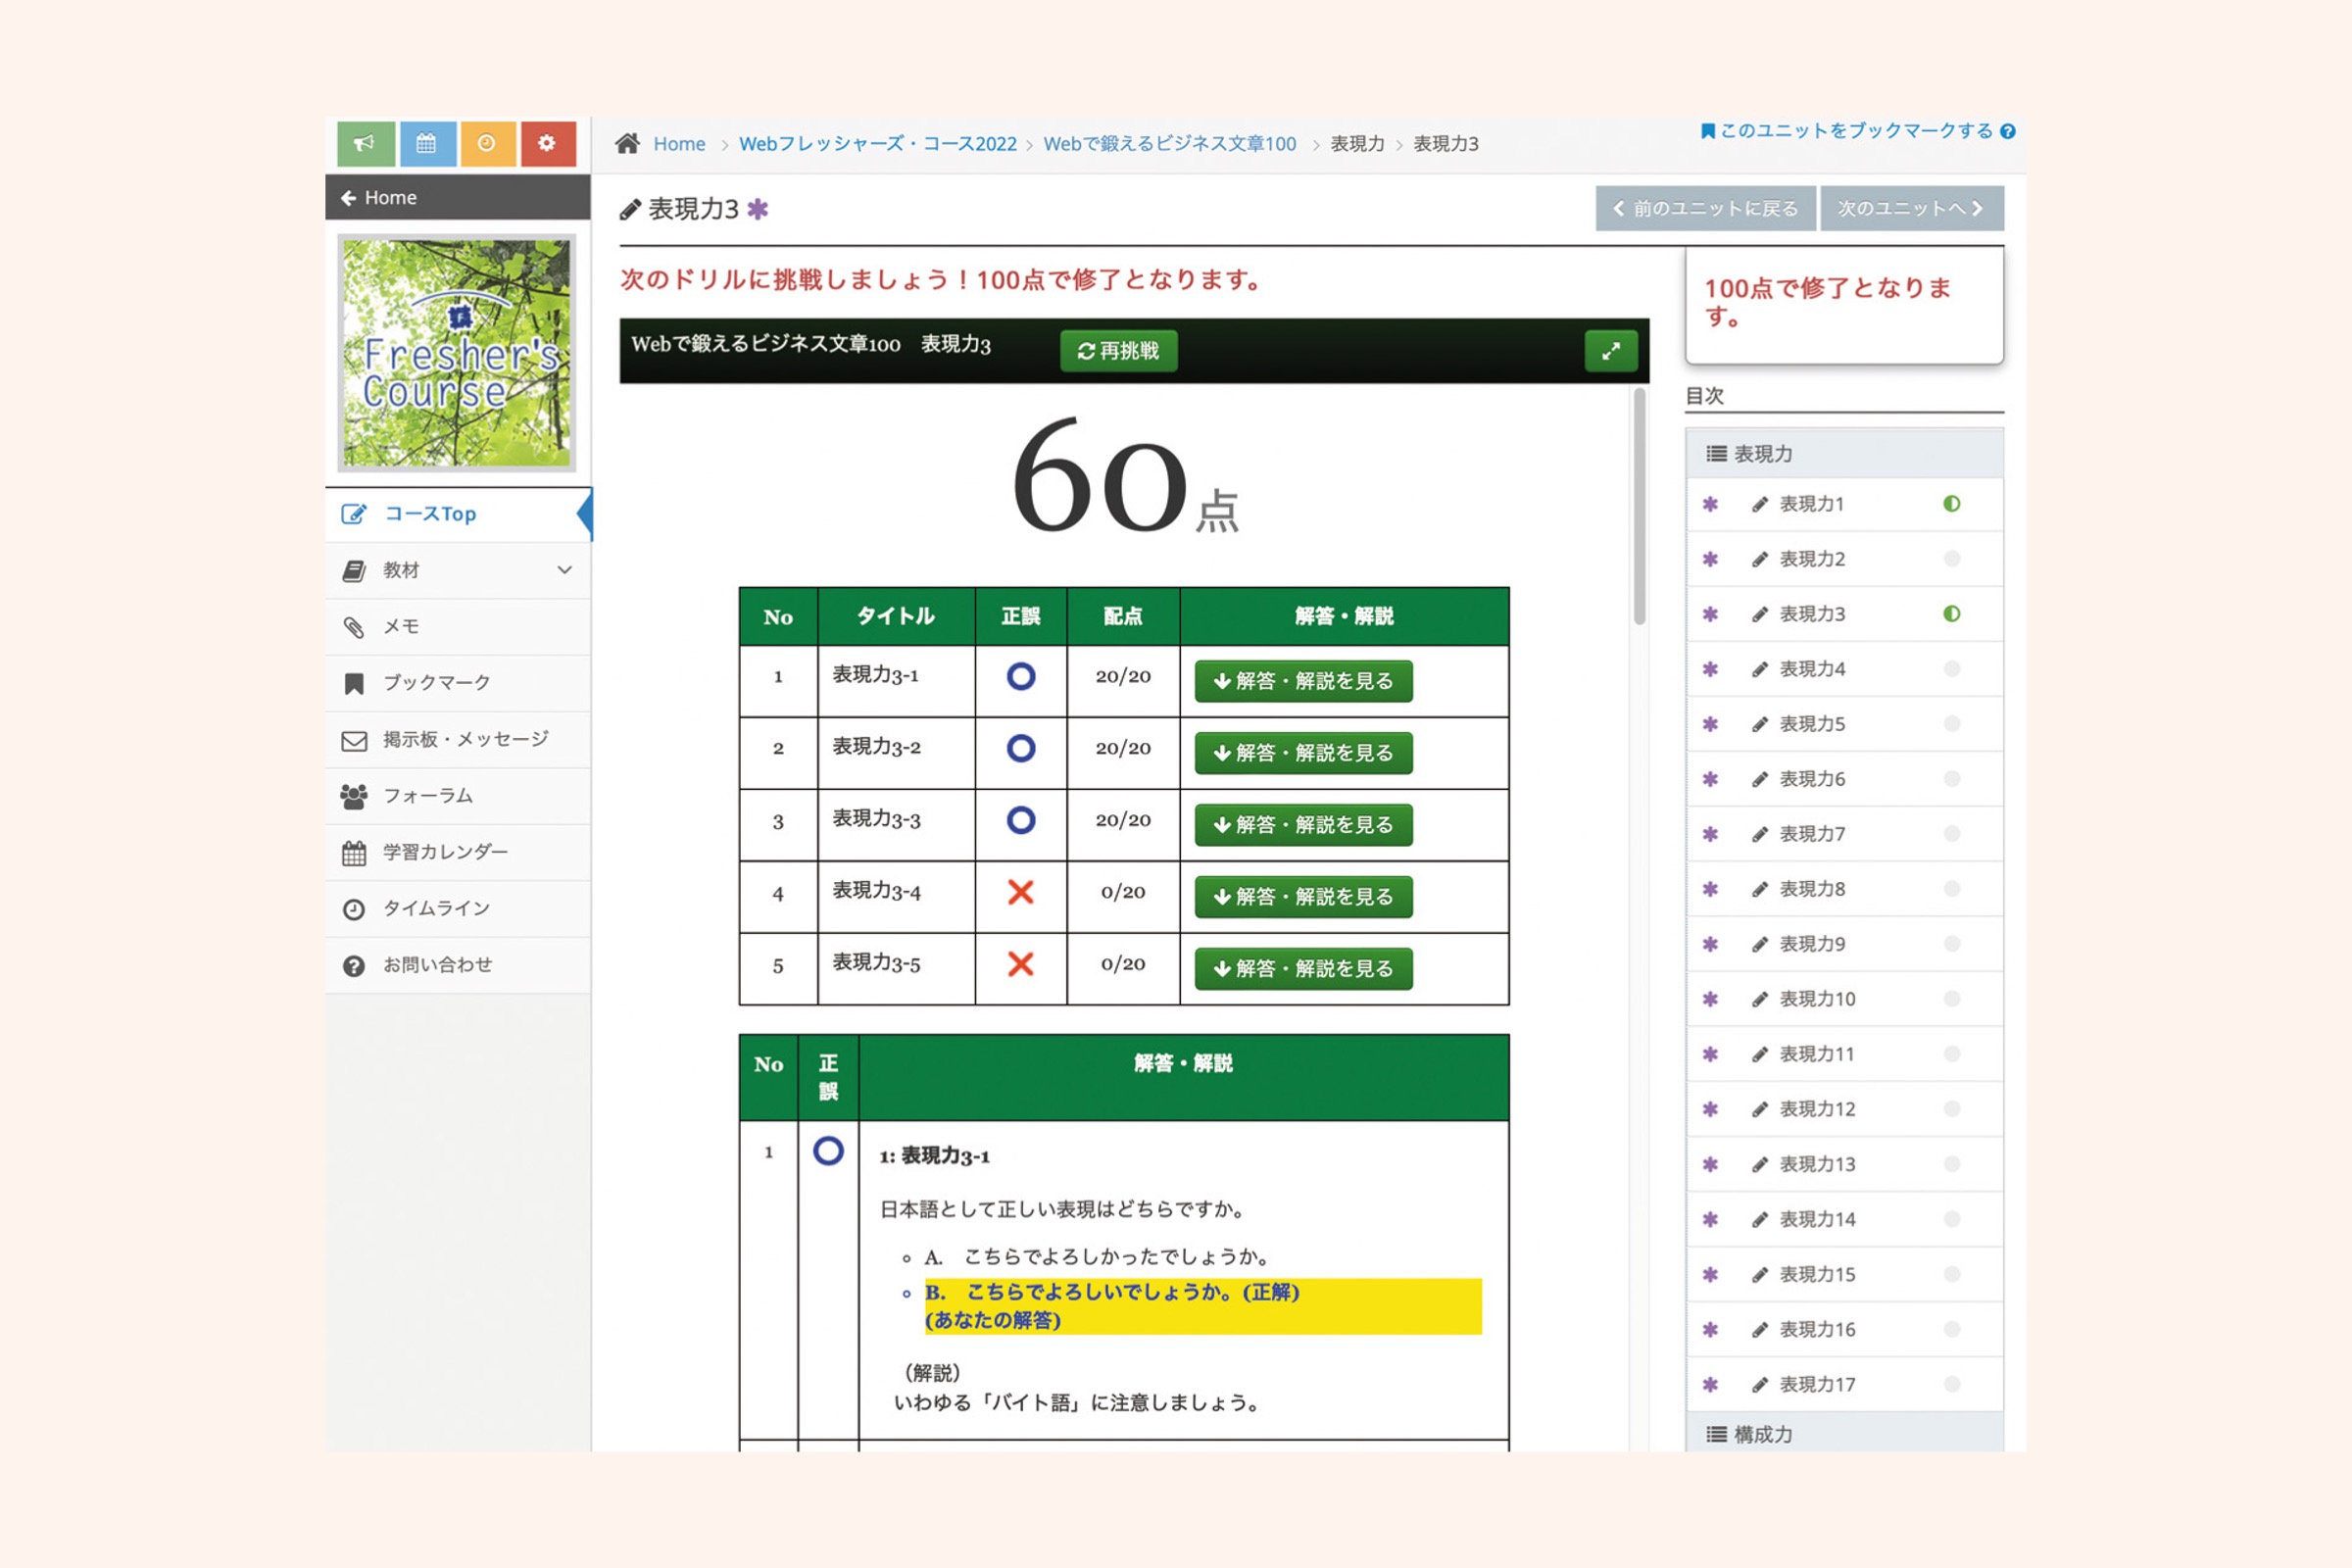
Task: Click このユニットをブックマークする link
Action: click(1847, 131)
